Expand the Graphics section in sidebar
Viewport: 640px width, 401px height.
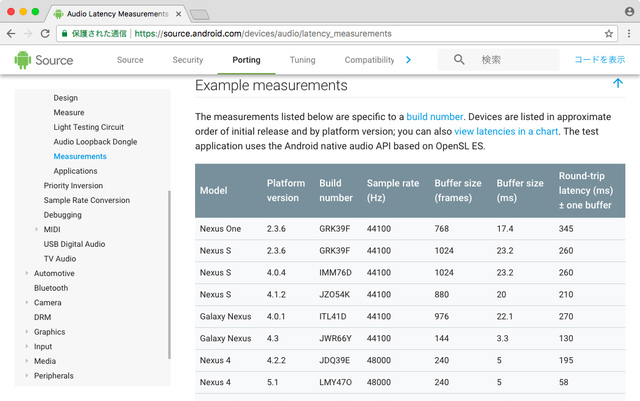[x=27, y=332]
